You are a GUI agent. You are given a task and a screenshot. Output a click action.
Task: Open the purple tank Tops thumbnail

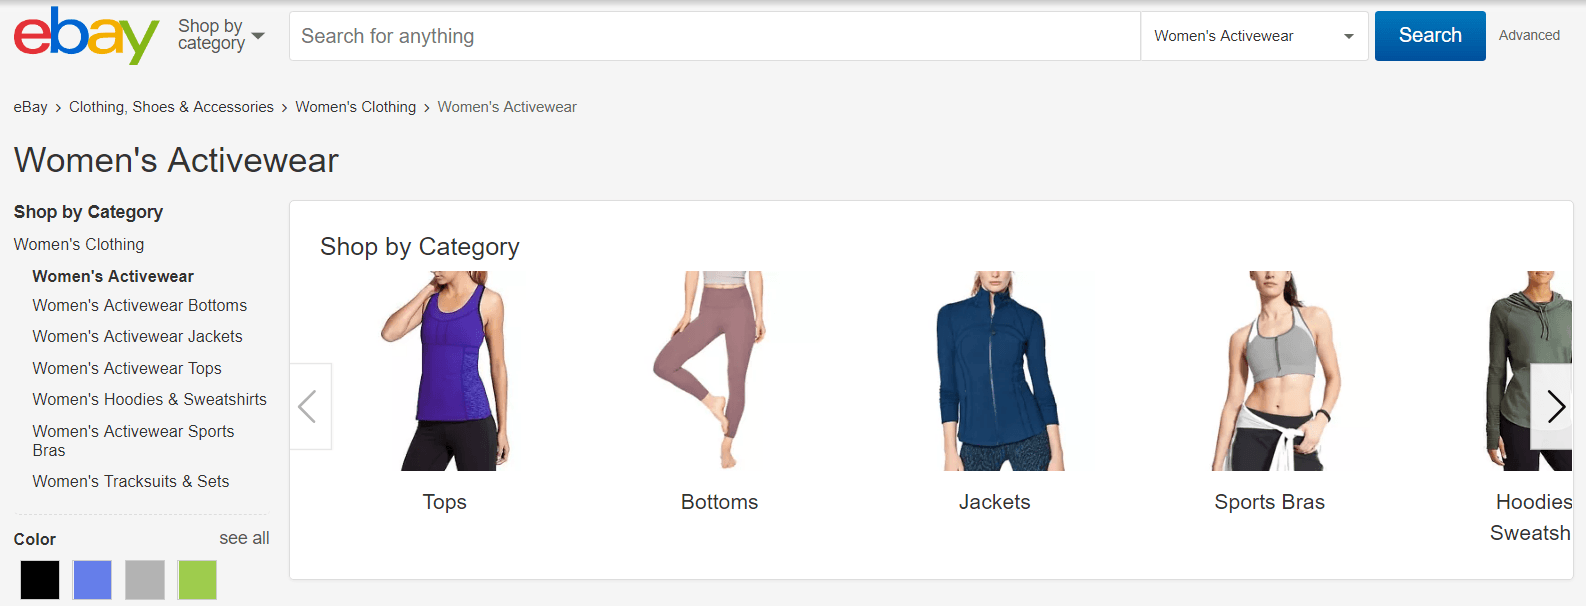pyautogui.click(x=445, y=371)
